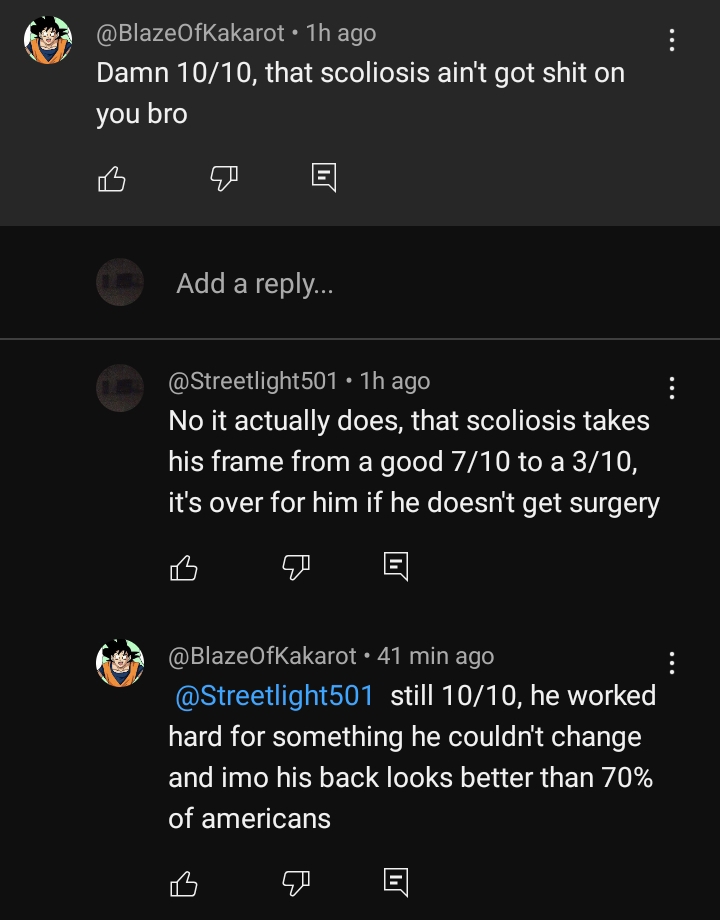The width and height of the screenshot is (720, 920).
Task: Open options for Streetlight501's comment
Action: 672,390
